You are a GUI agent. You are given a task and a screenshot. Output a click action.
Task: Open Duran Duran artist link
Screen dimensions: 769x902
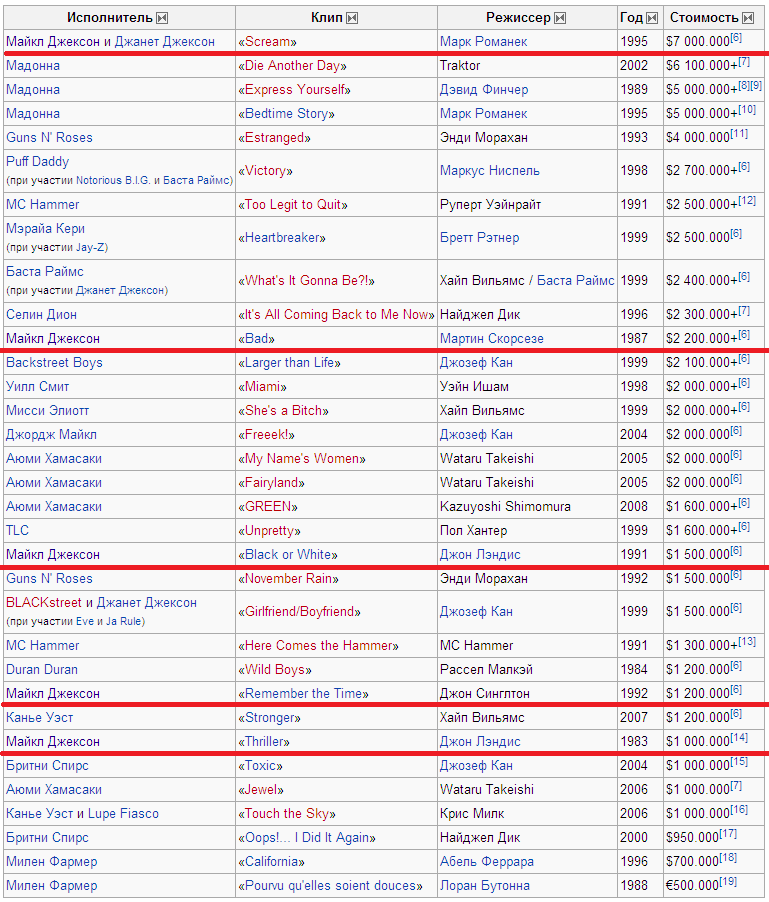(x=42, y=670)
